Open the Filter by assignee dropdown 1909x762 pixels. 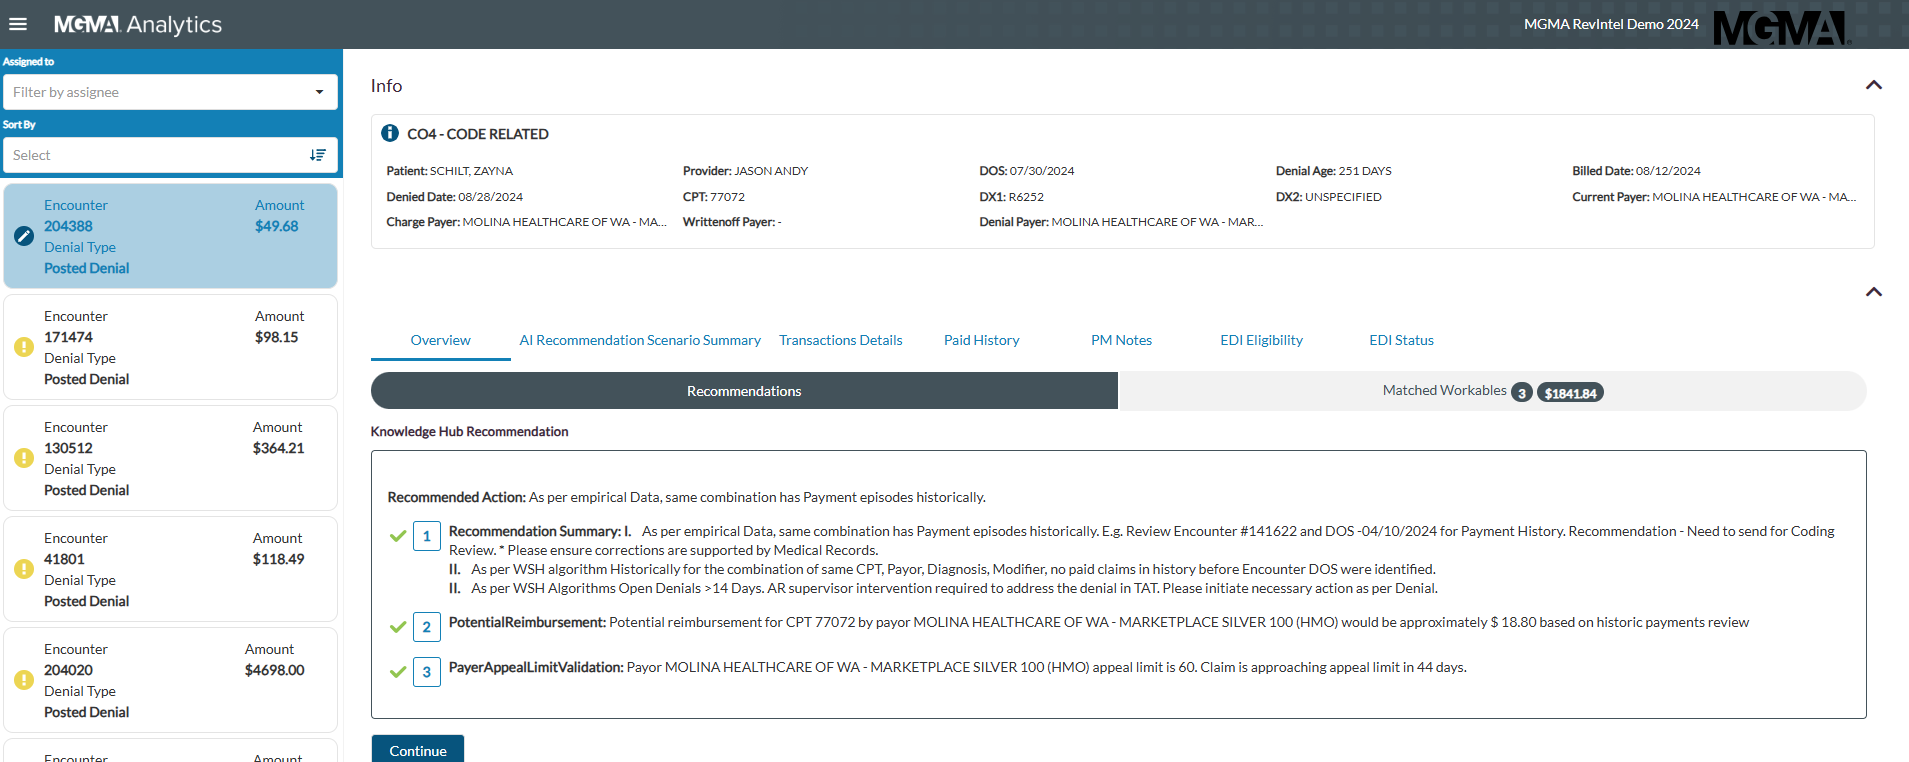(x=170, y=92)
